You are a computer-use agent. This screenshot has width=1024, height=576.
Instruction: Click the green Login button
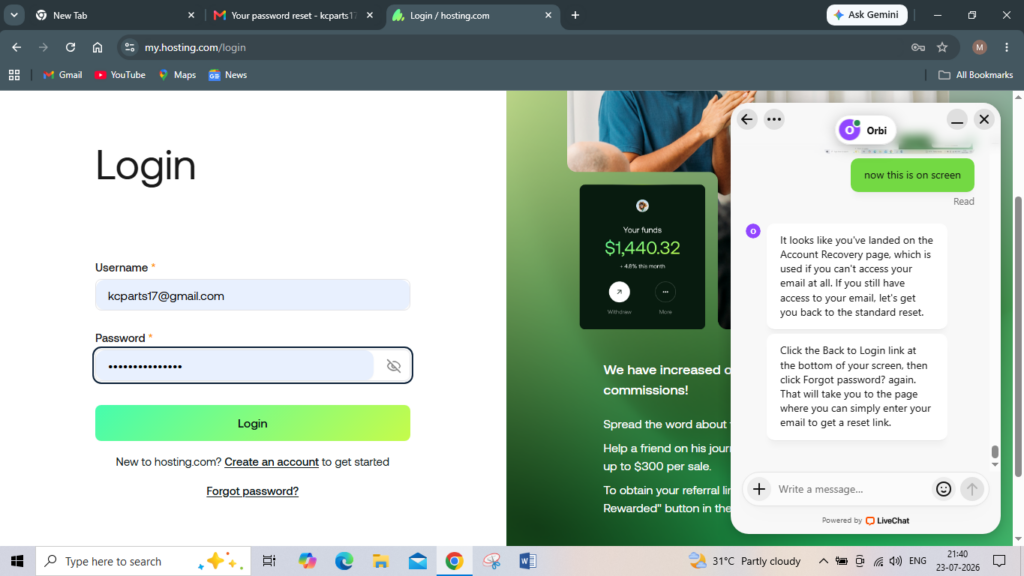pos(253,423)
